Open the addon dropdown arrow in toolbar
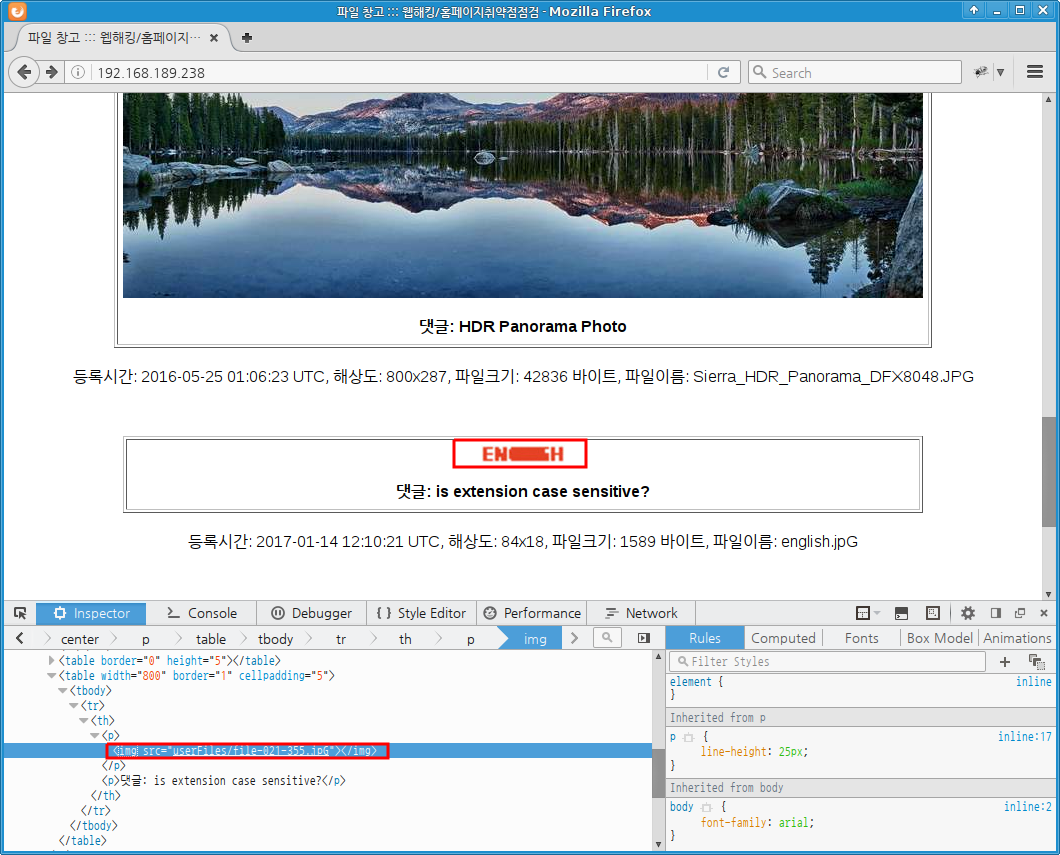The height and width of the screenshot is (855, 1060). pyautogui.click(x=1001, y=72)
